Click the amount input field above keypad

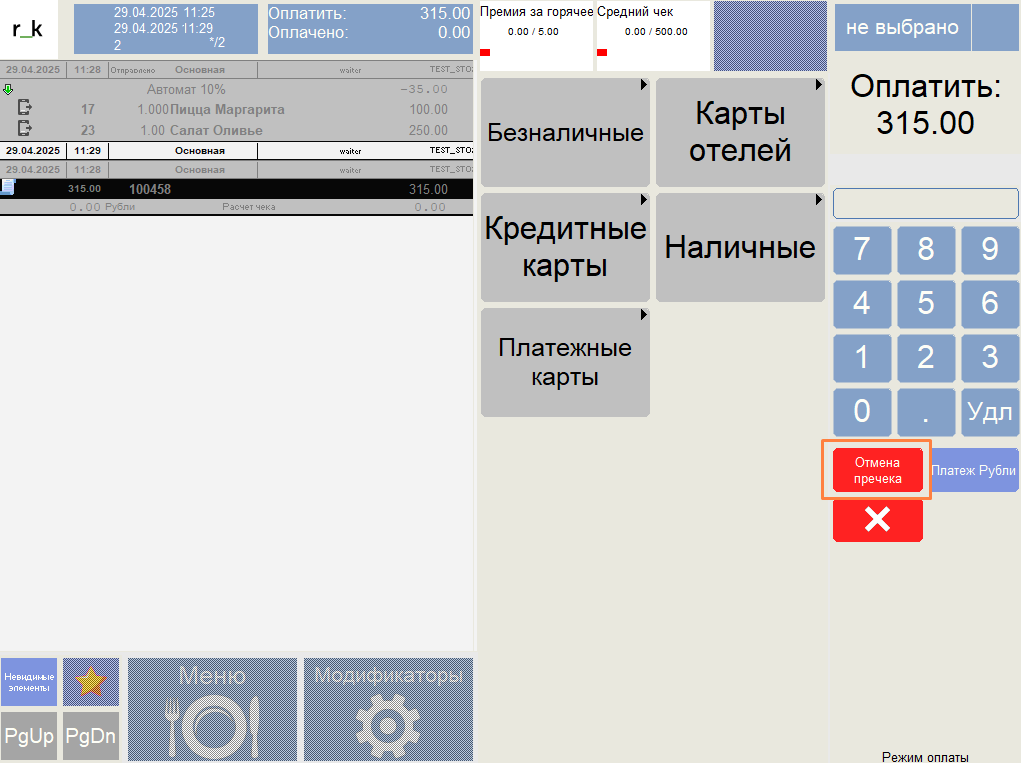point(925,203)
